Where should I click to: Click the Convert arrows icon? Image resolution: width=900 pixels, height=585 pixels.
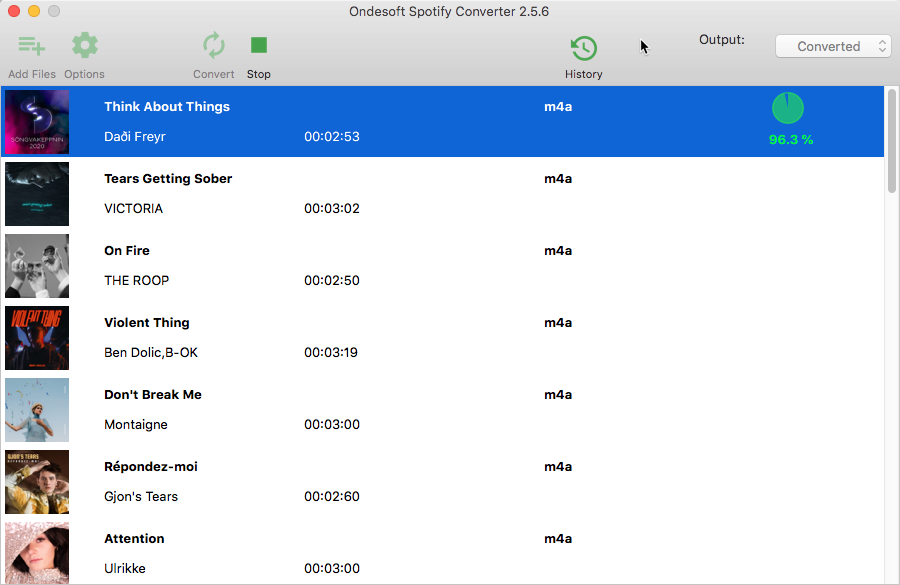point(214,45)
